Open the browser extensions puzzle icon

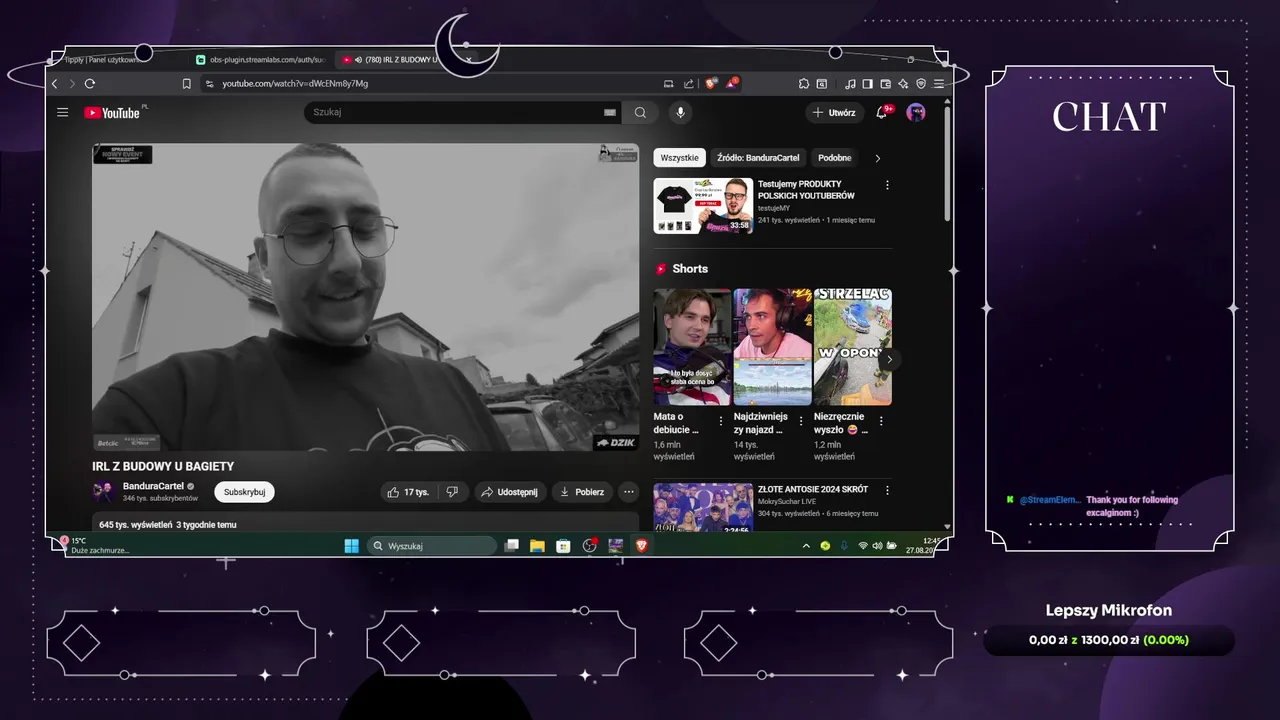tap(803, 84)
